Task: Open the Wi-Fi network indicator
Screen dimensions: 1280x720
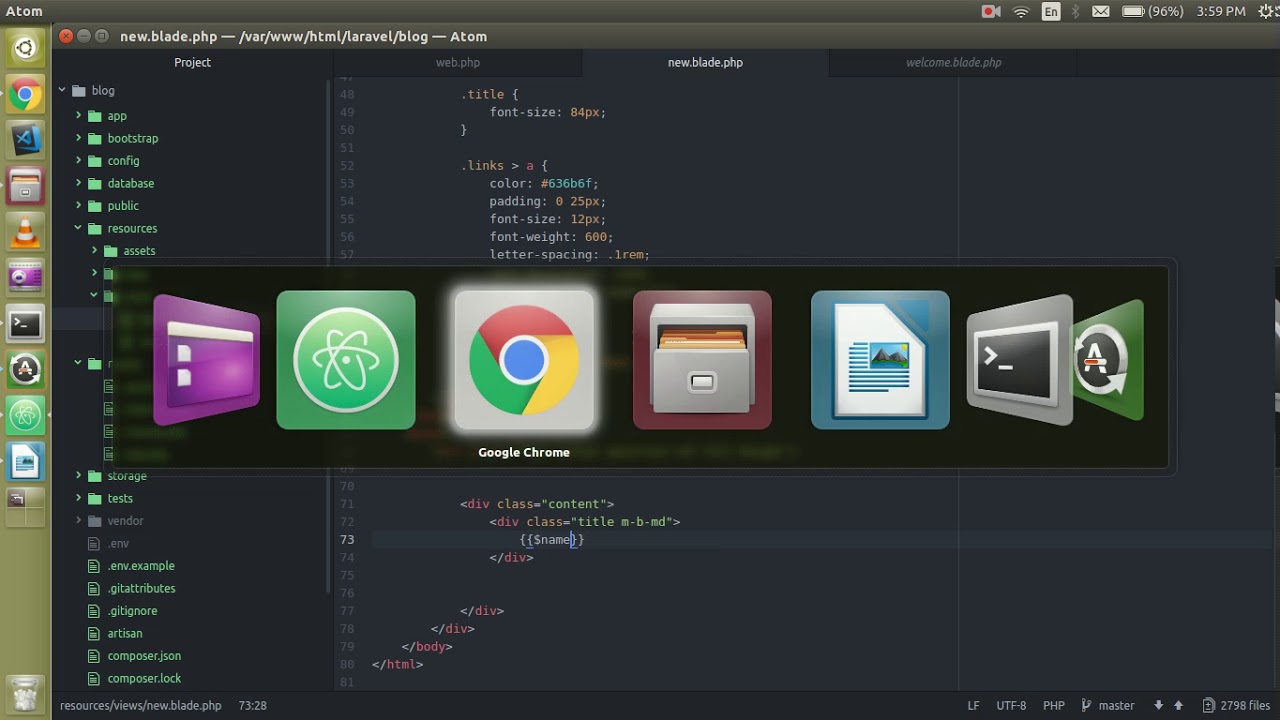Action: point(1021,12)
